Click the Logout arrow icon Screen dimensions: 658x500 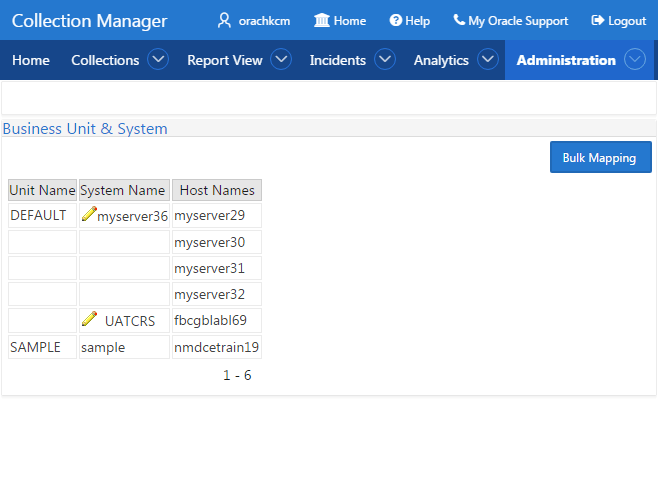pos(597,20)
